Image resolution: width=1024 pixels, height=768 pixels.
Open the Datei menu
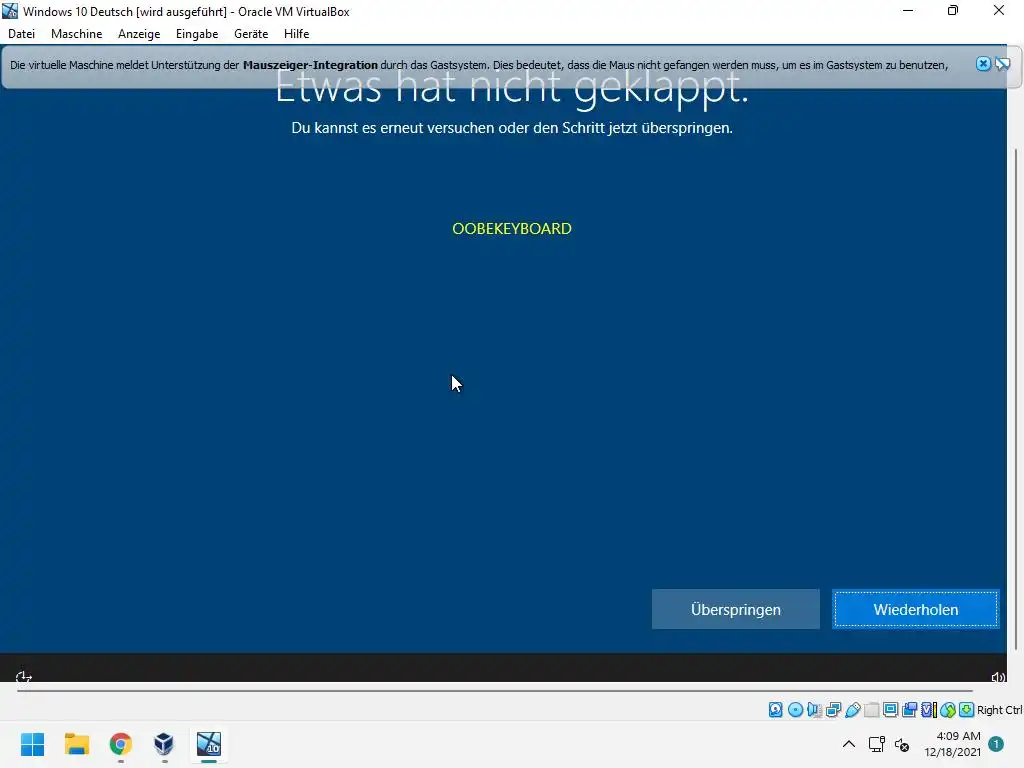tap(22, 34)
